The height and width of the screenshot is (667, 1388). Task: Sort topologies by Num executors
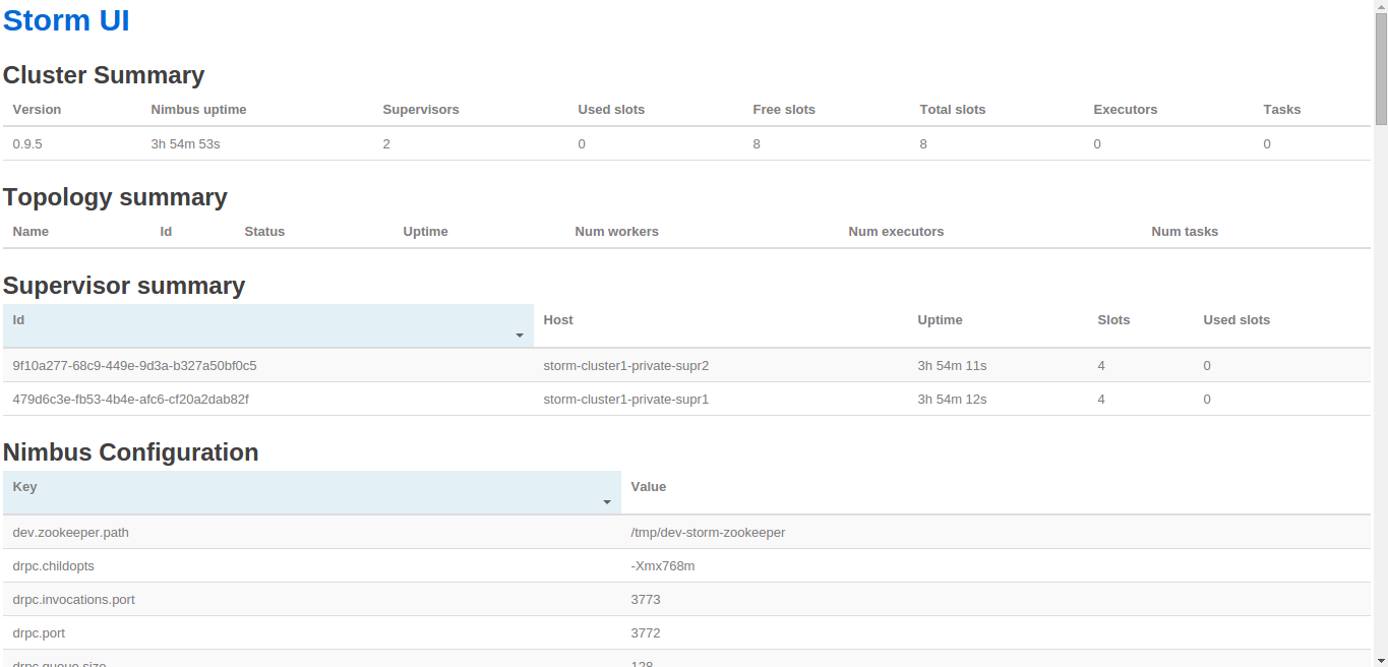pyautogui.click(x=895, y=232)
